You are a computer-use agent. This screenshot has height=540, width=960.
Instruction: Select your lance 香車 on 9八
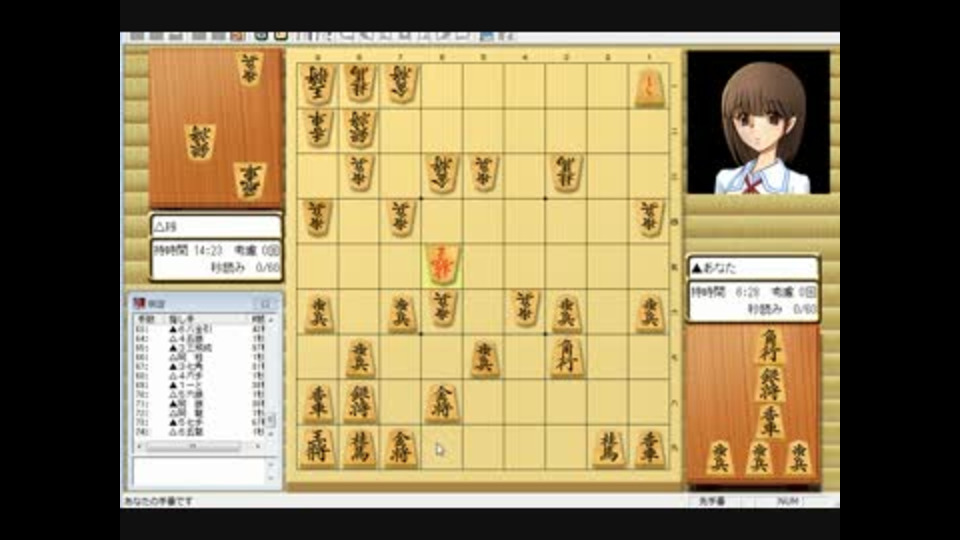click(x=317, y=402)
